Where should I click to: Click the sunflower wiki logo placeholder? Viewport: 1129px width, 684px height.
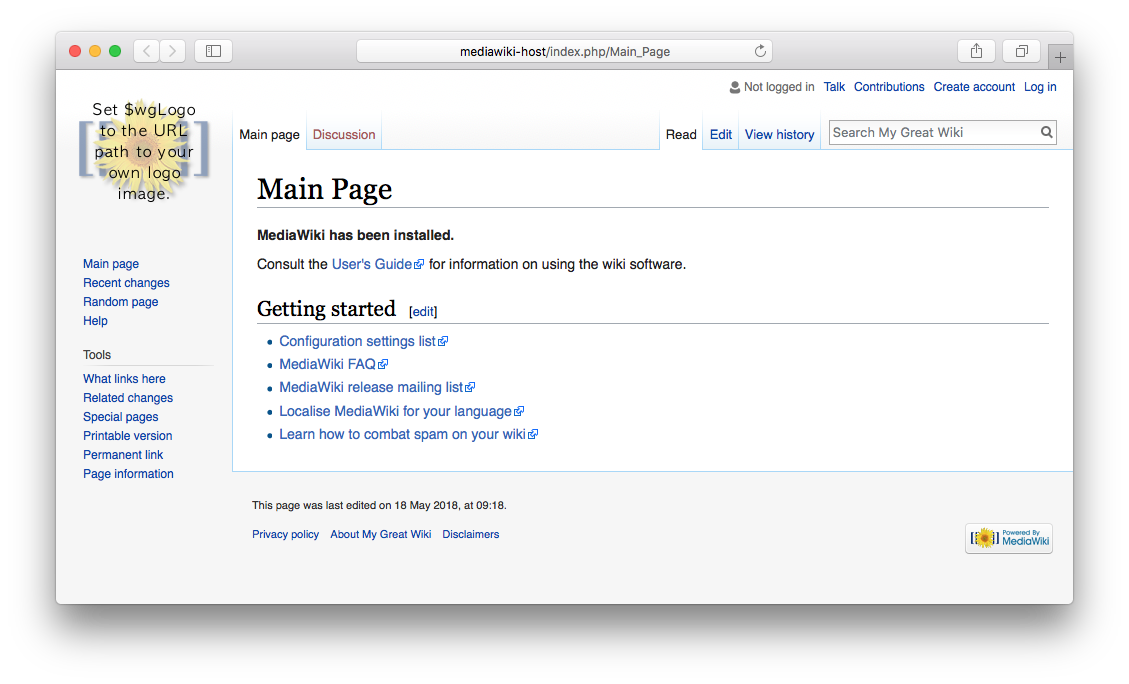click(x=143, y=150)
